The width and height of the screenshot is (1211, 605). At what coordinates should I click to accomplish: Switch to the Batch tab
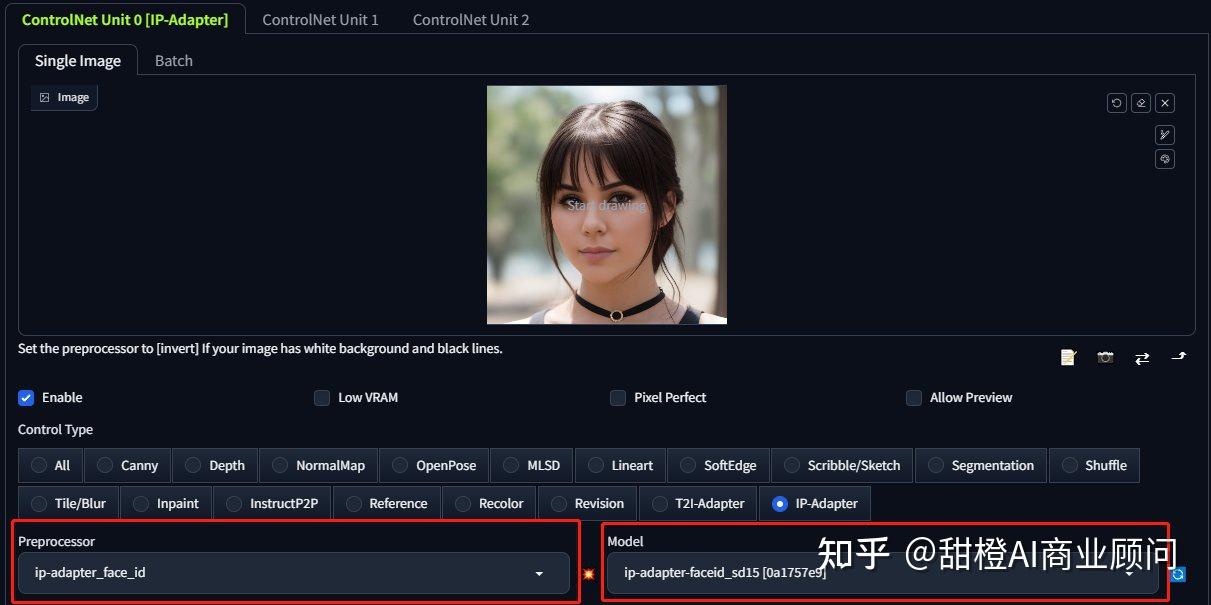(x=173, y=60)
